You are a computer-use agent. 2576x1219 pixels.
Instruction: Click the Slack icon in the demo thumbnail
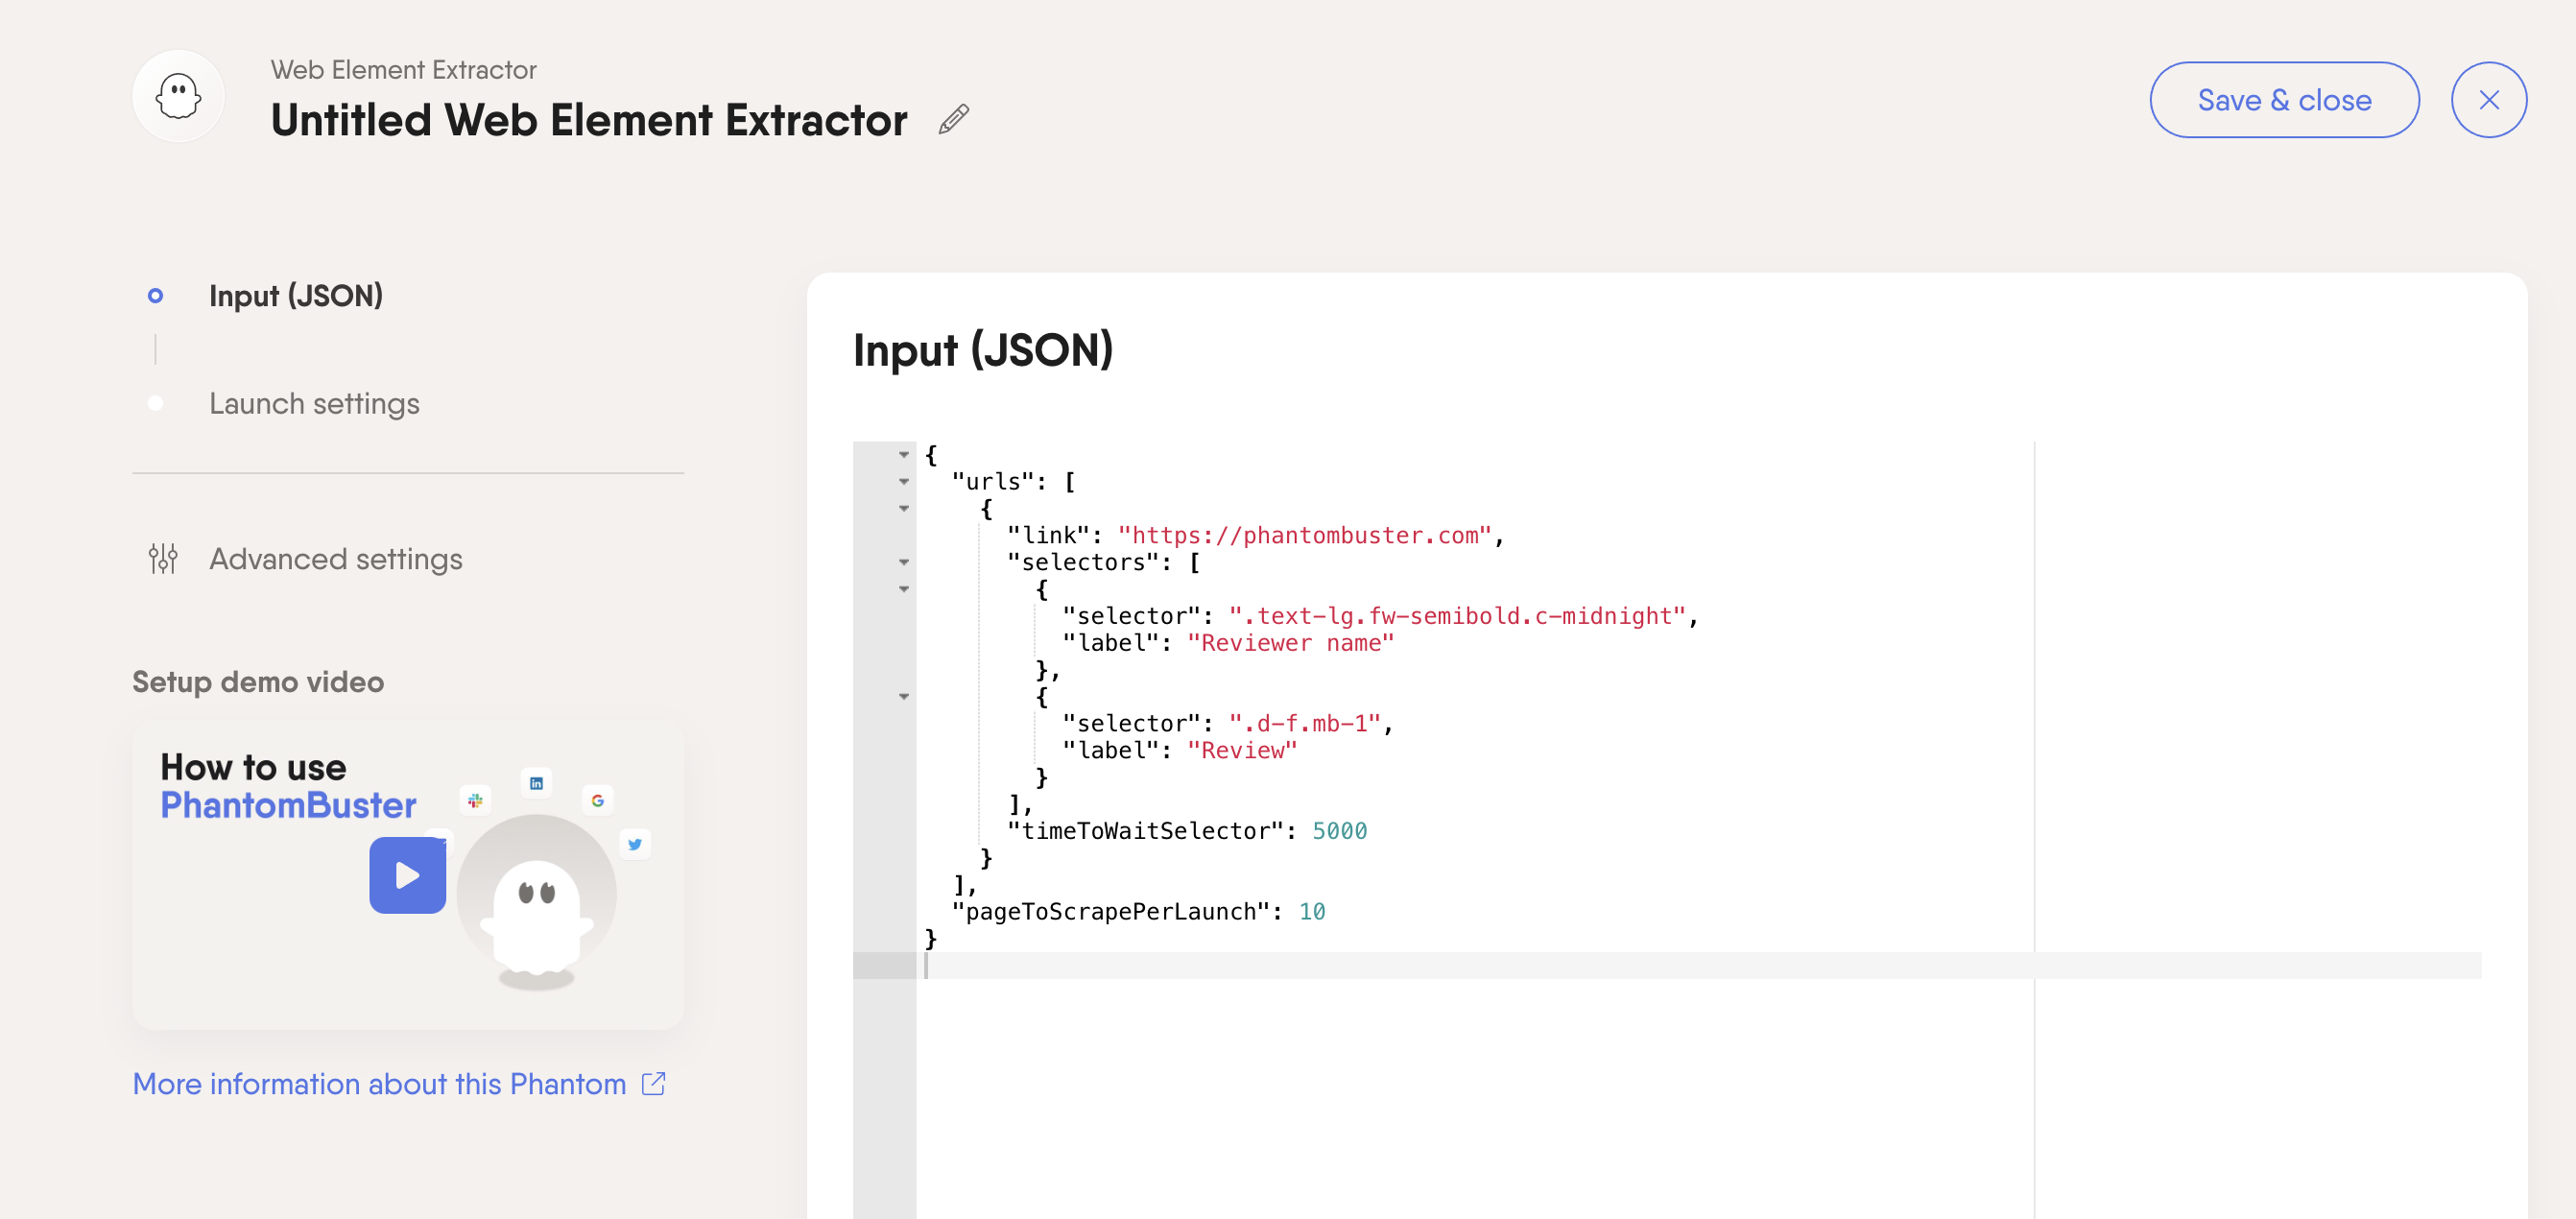[475, 800]
